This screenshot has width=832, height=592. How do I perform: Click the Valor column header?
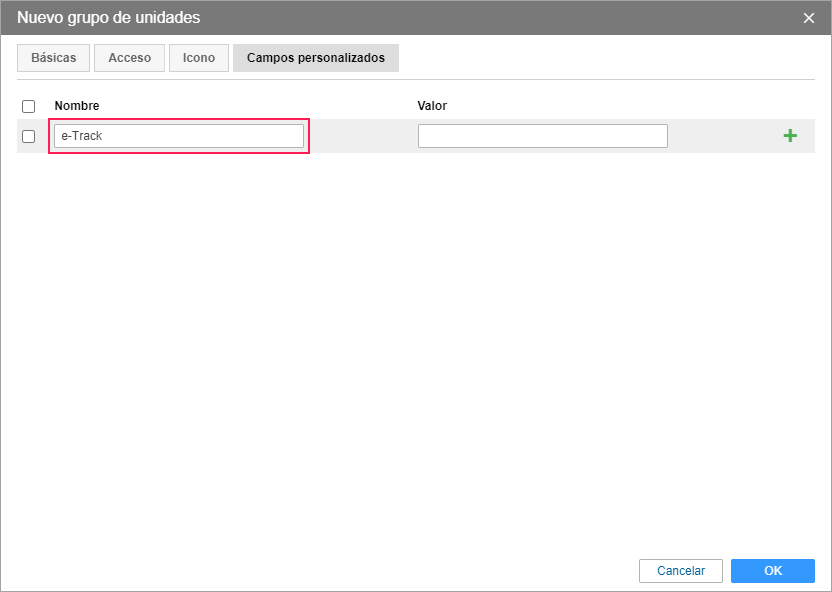pos(432,106)
